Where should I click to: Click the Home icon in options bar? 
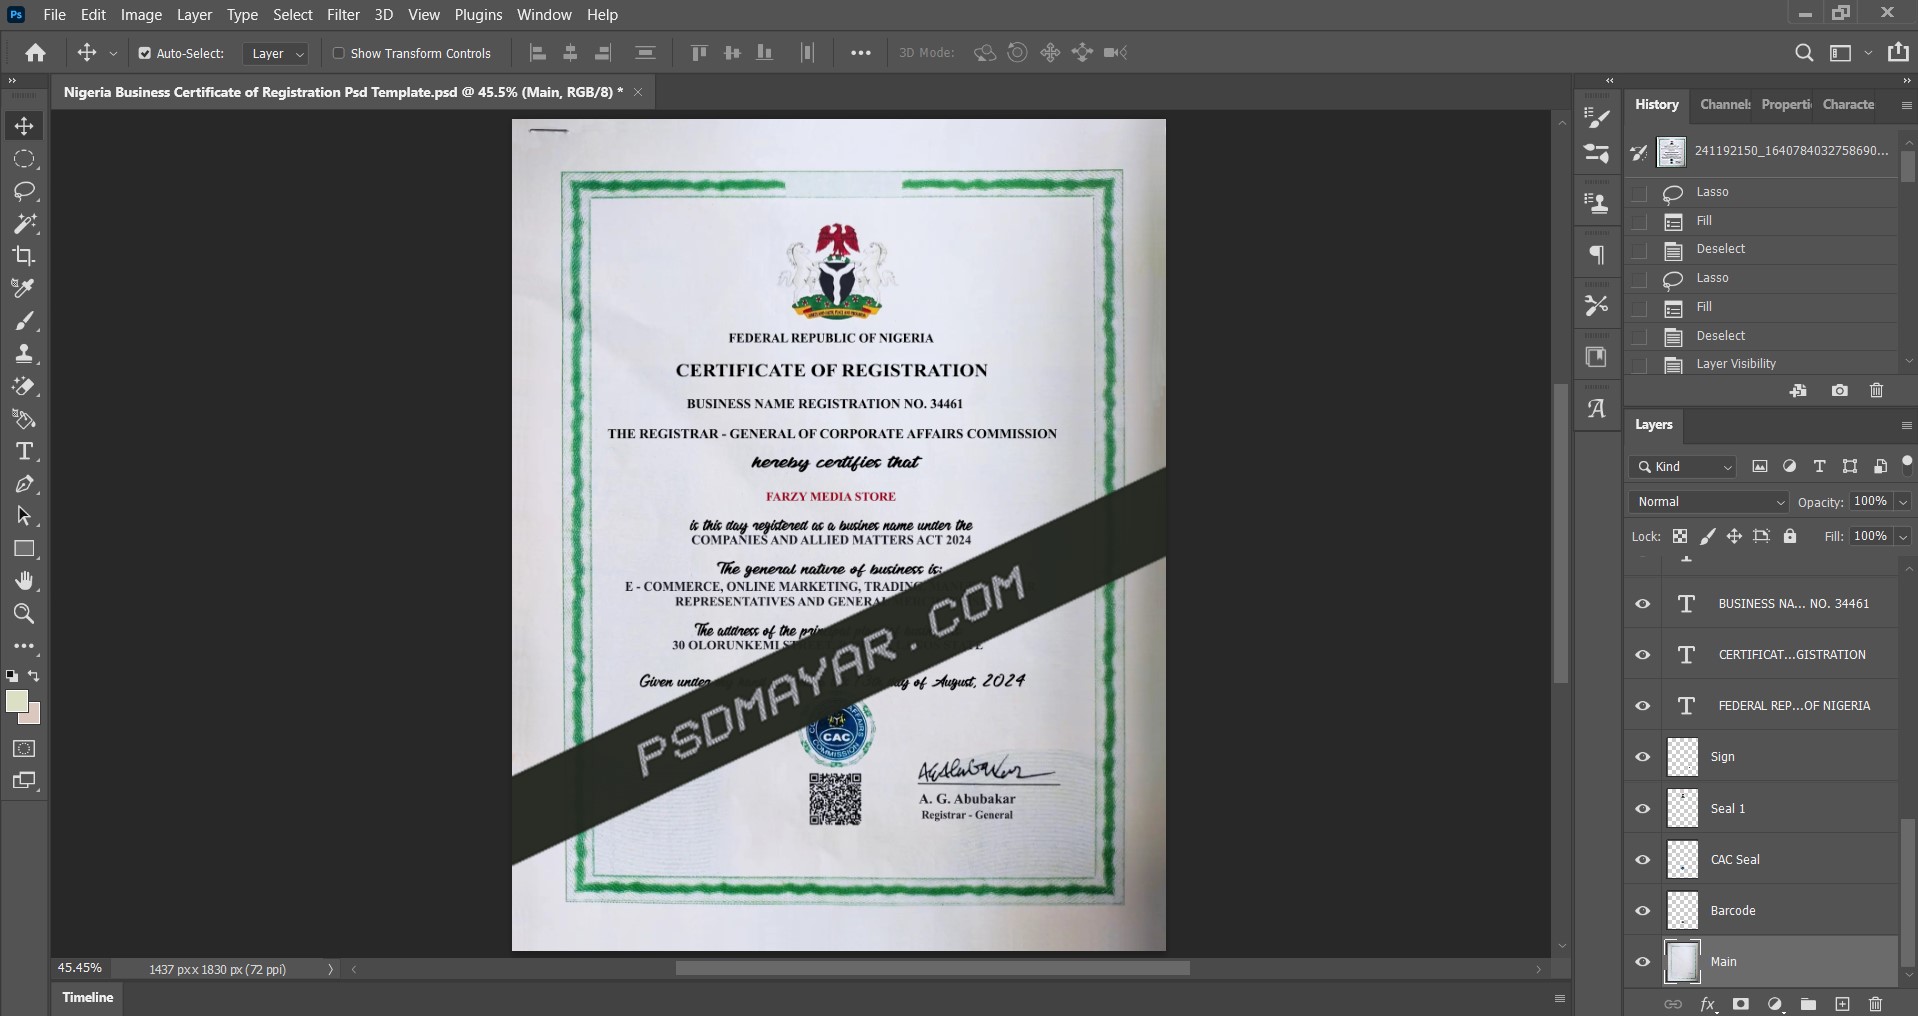pyautogui.click(x=36, y=53)
